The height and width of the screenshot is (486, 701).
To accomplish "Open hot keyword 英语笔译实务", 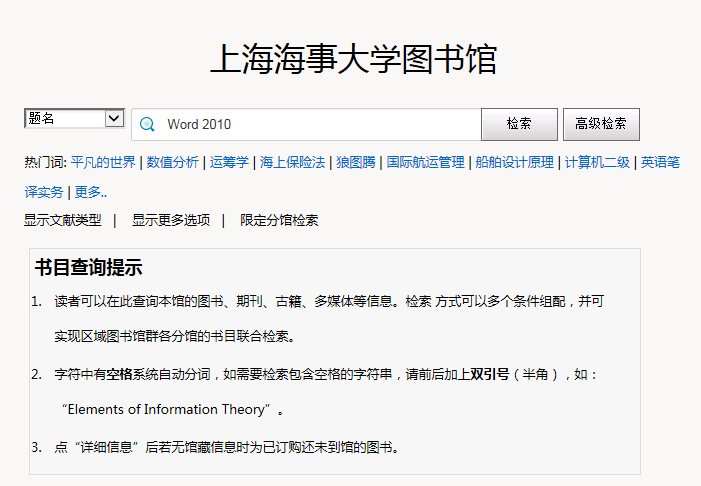I will coord(660,162).
